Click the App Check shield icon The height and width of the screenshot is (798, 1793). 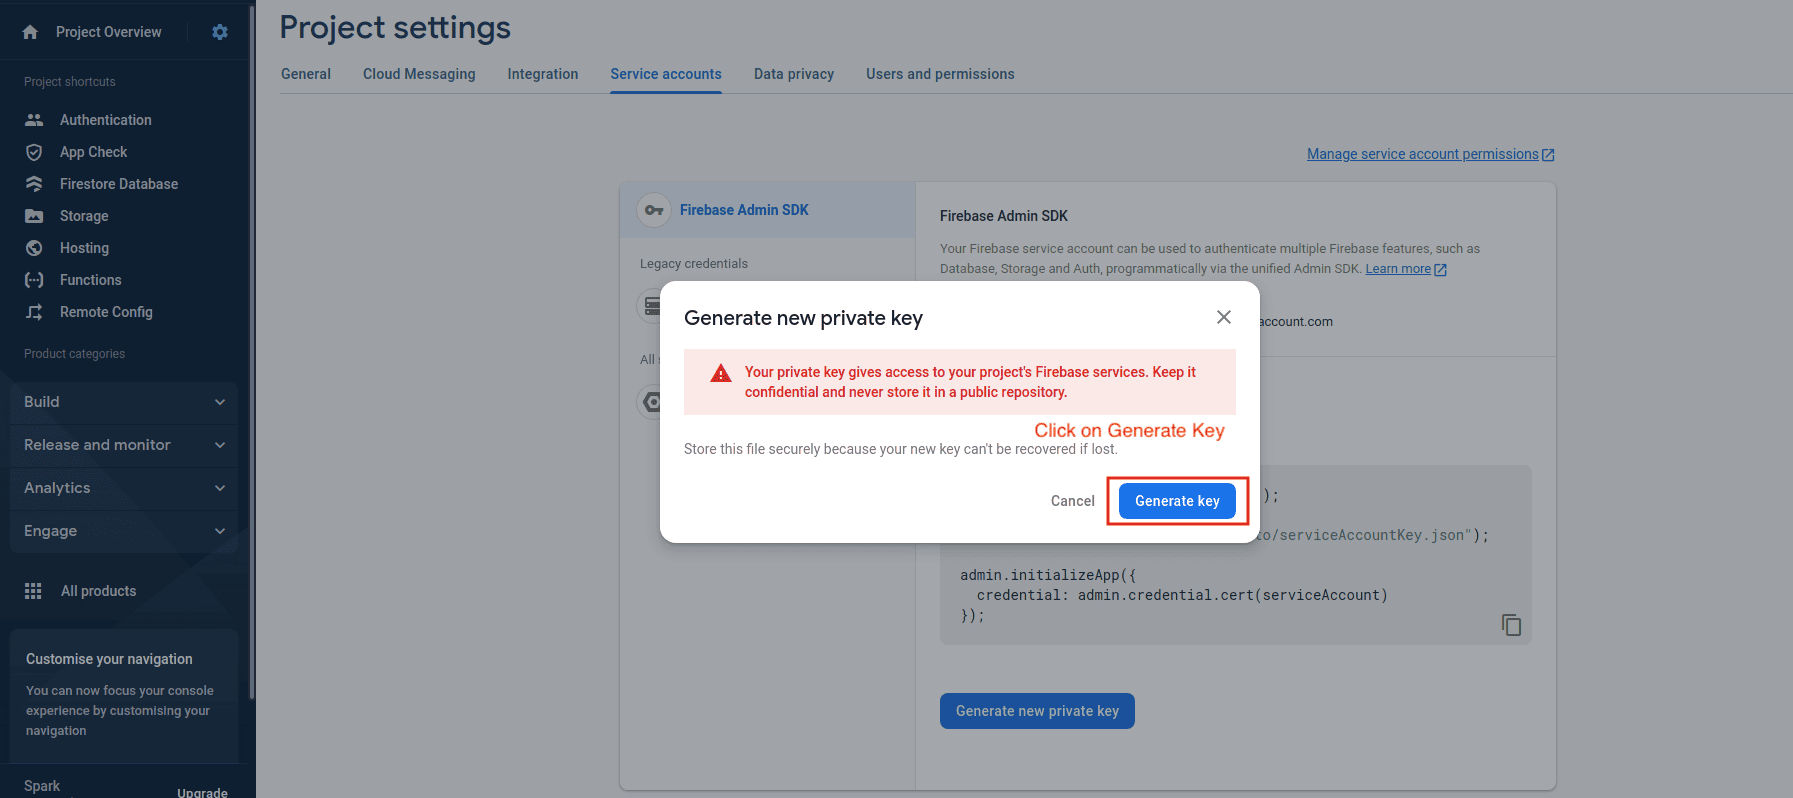point(34,152)
